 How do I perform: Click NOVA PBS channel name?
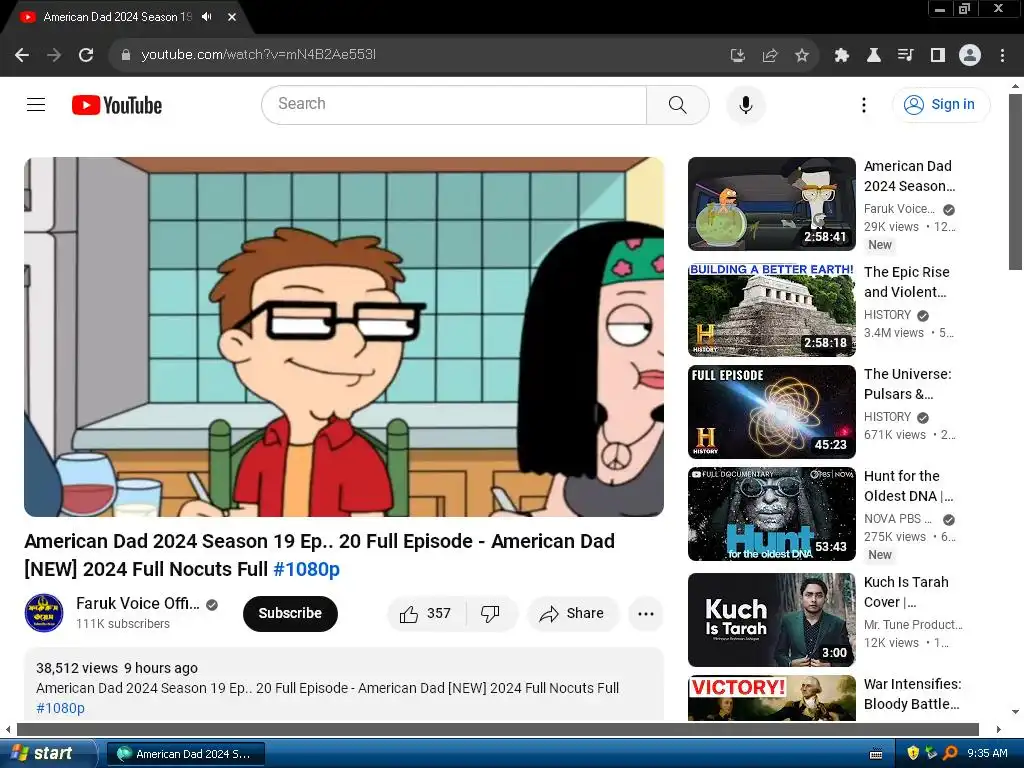(x=898, y=519)
